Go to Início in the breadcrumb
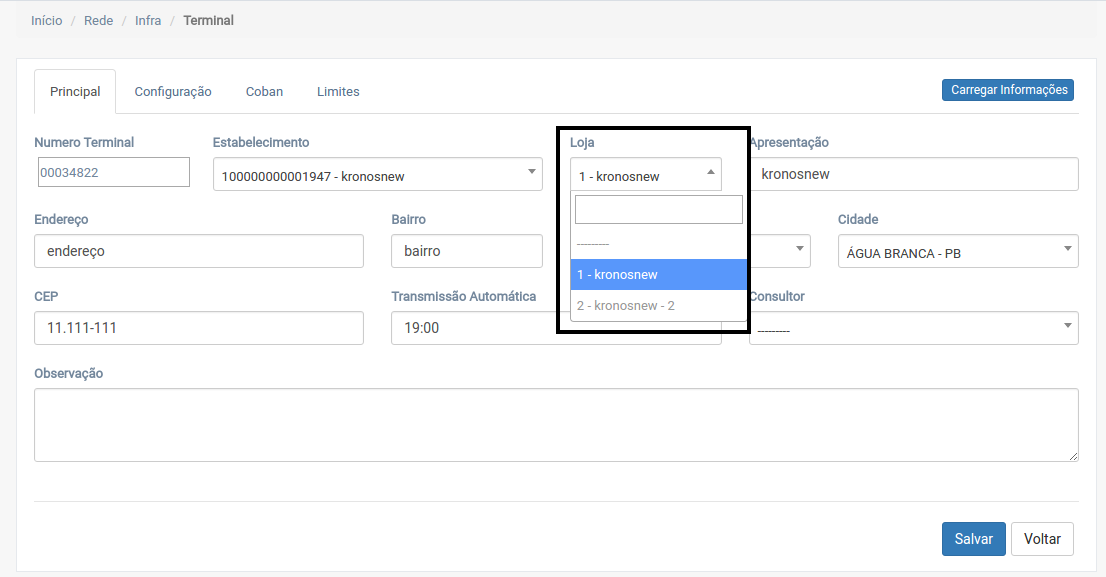Screen dimensions: 1106x577 click(46, 20)
